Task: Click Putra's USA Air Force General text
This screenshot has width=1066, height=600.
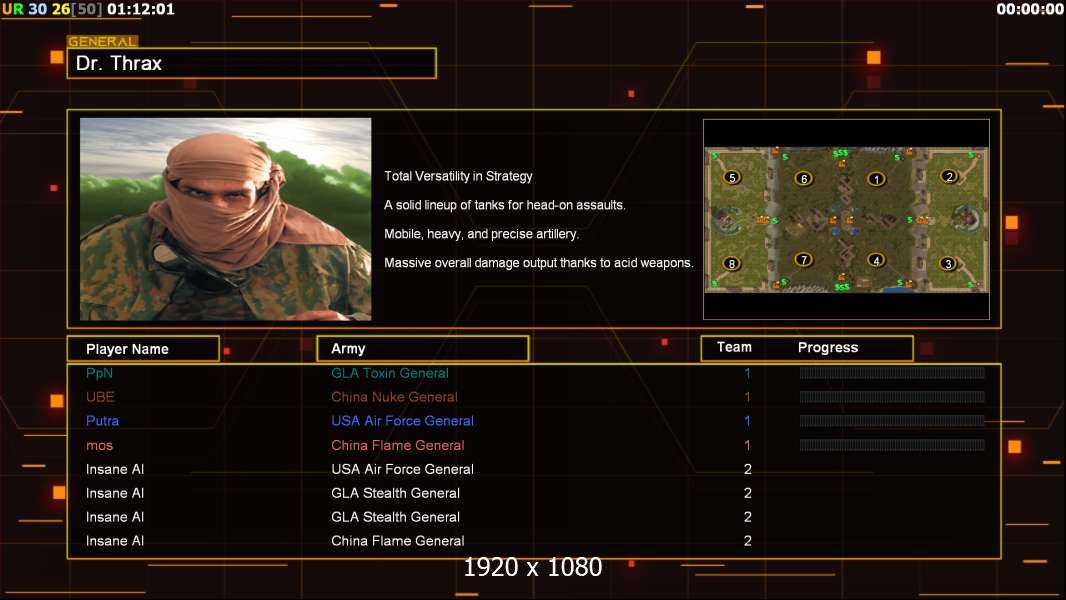Action: point(402,421)
